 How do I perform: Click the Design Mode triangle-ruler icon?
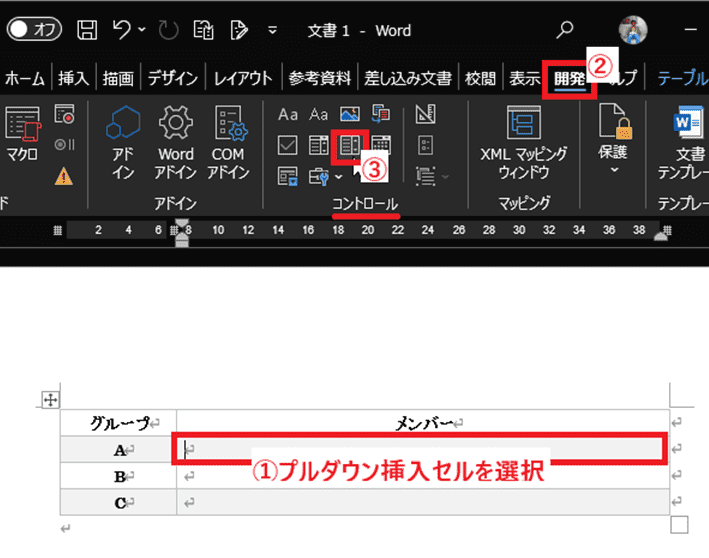(424, 113)
